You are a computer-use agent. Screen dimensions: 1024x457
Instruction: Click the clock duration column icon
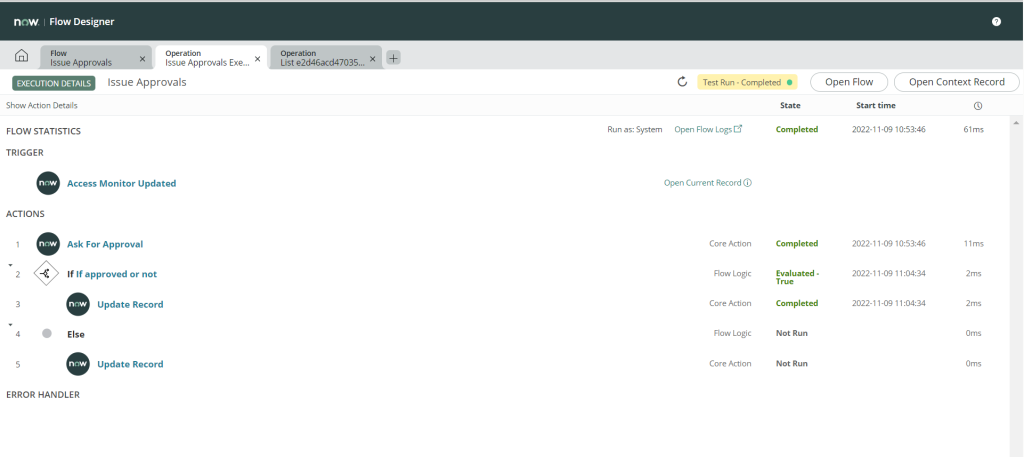point(977,106)
